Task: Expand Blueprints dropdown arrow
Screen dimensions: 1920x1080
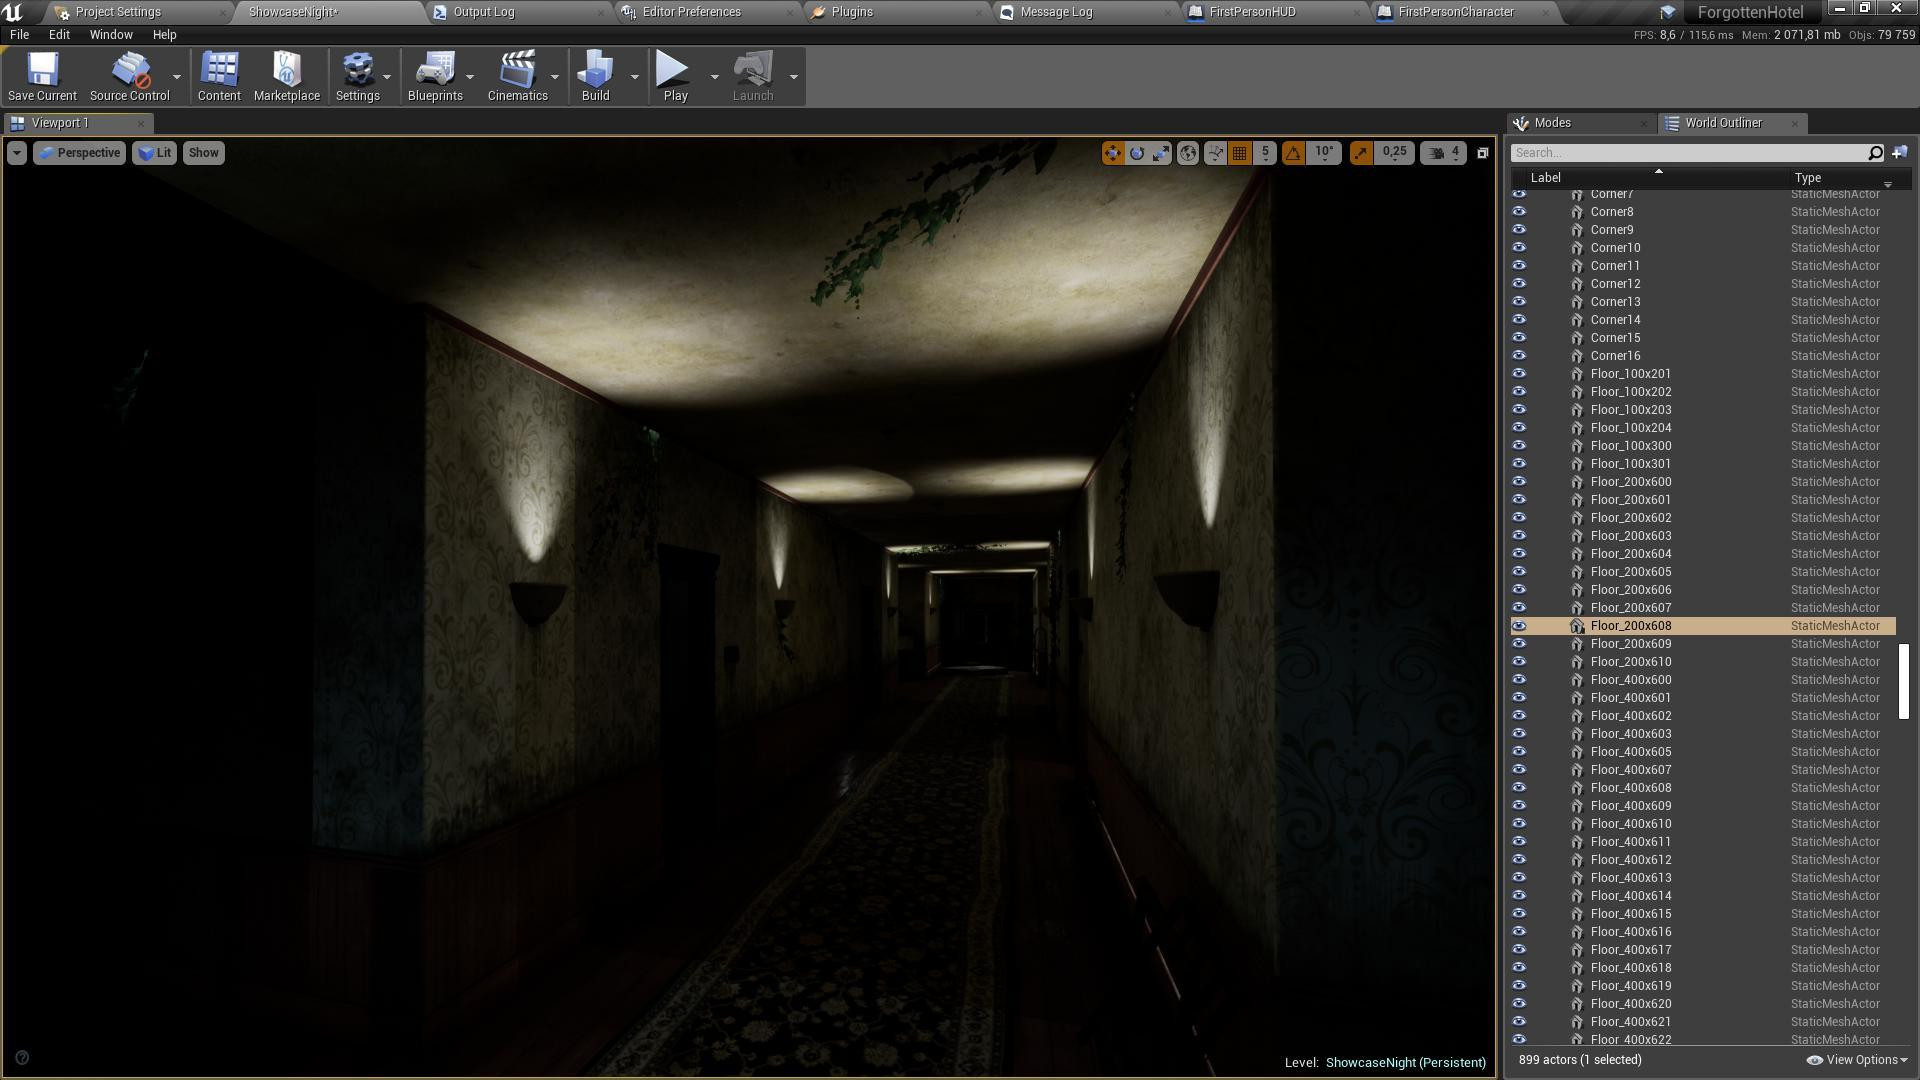Action: pyautogui.click(x=470, y=77)
